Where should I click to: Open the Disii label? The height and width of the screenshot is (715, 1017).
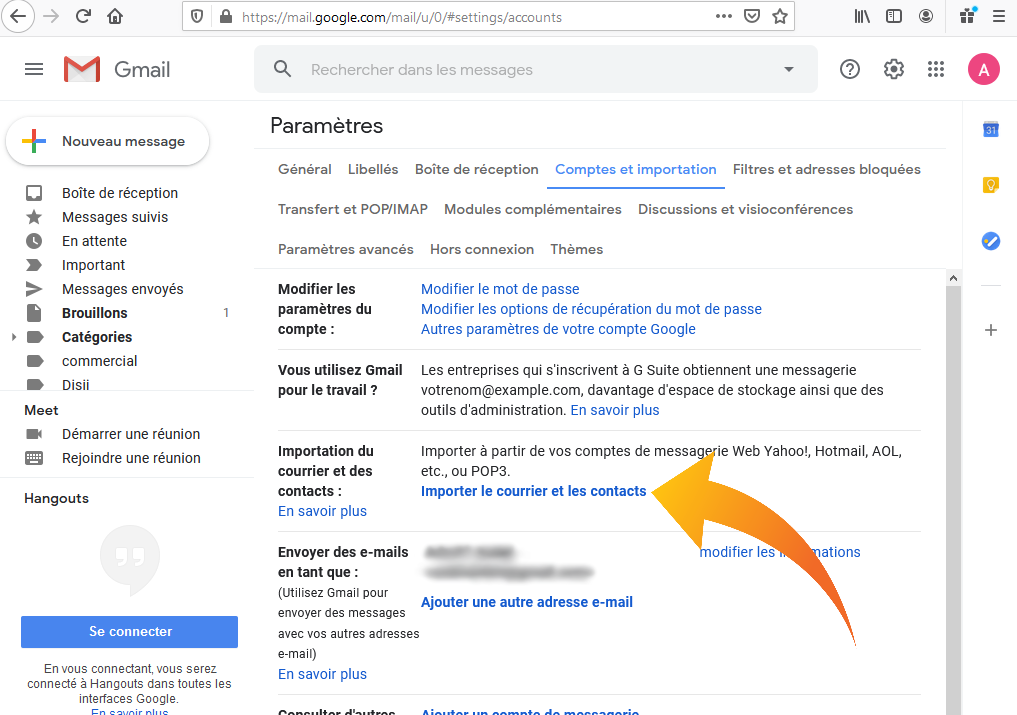tap(75, 384)
